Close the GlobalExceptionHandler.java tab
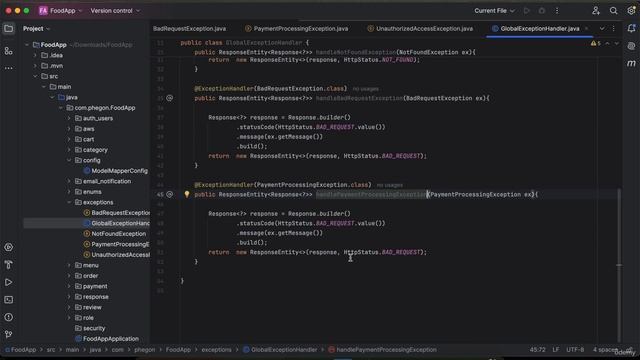This screenshot has width=640, height=360. [x=587, y=29]
